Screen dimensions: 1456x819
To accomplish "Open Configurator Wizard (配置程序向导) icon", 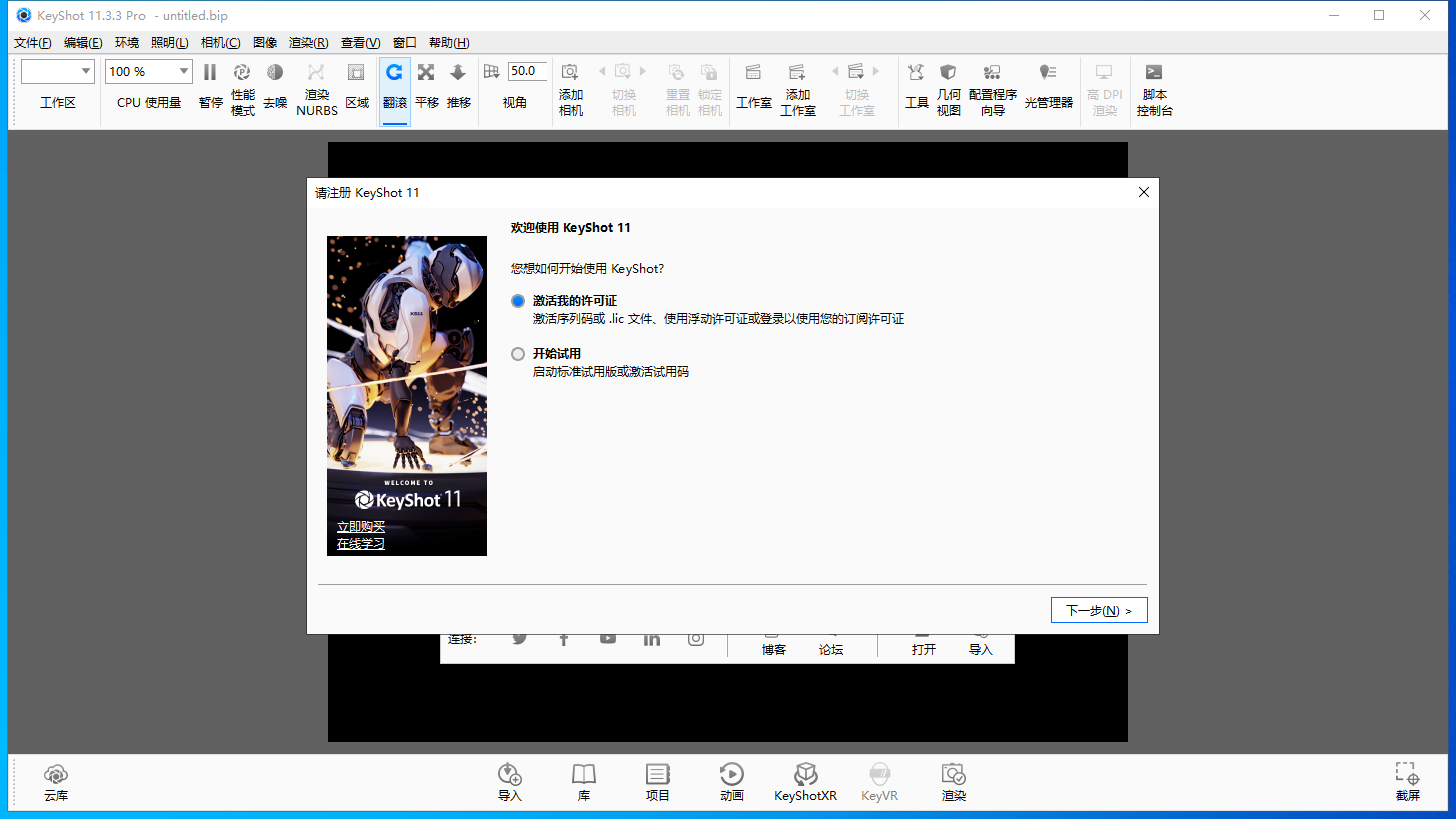I will 992,72.
